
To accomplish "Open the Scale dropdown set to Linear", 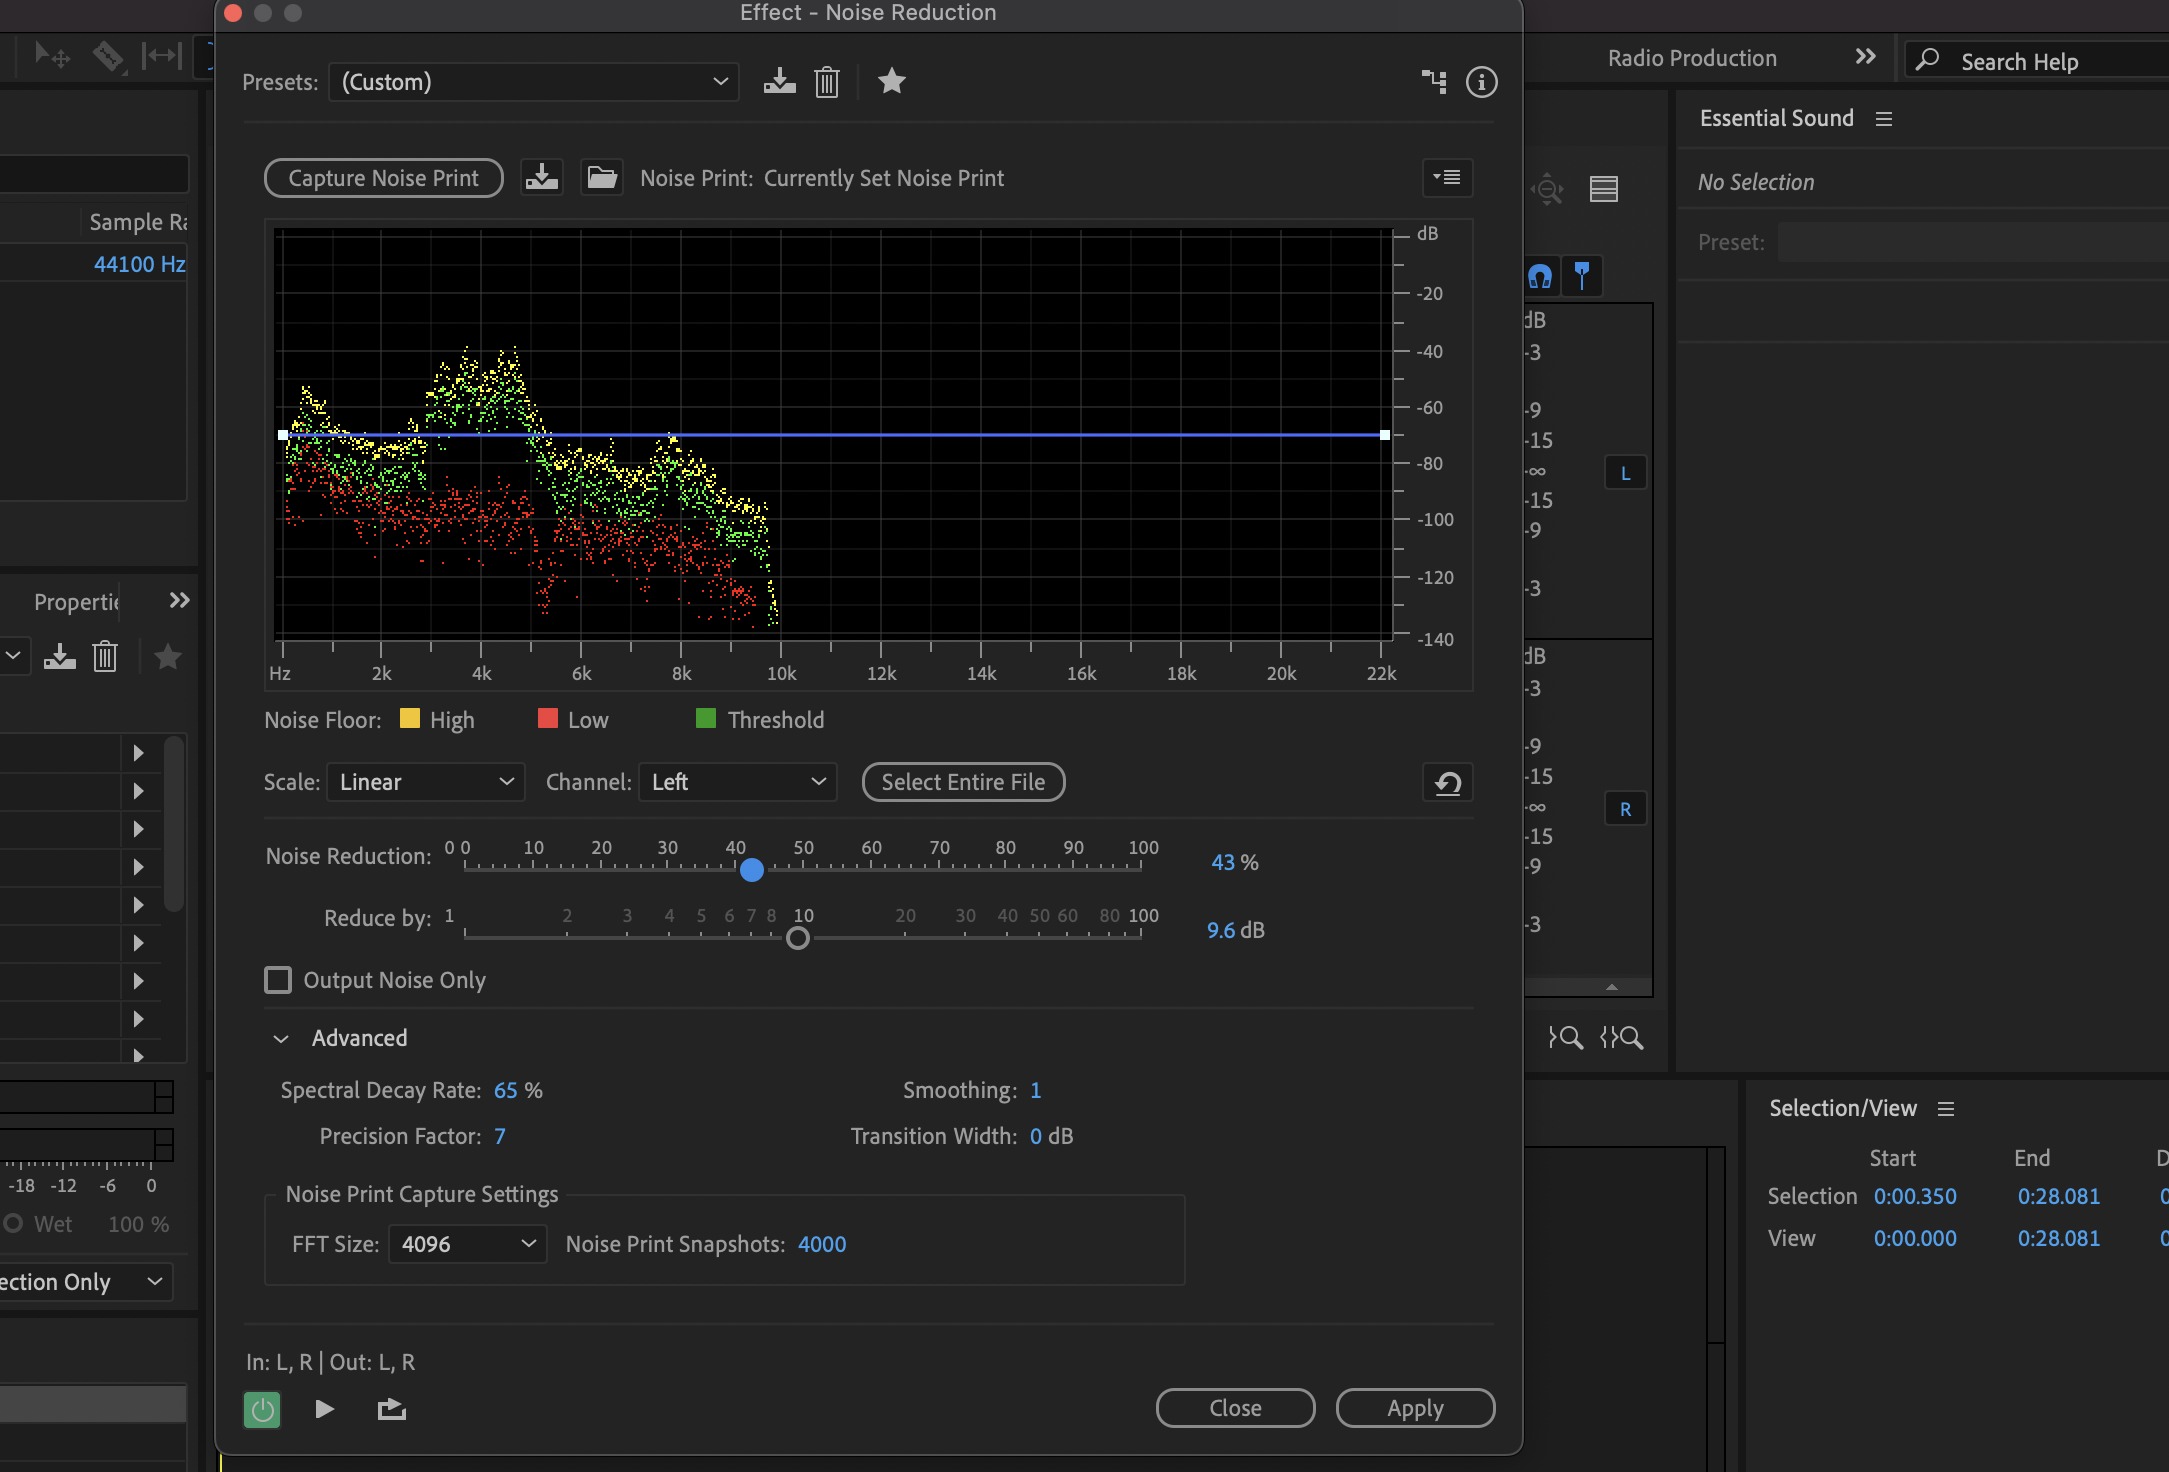I will click(x=426, y=782).
